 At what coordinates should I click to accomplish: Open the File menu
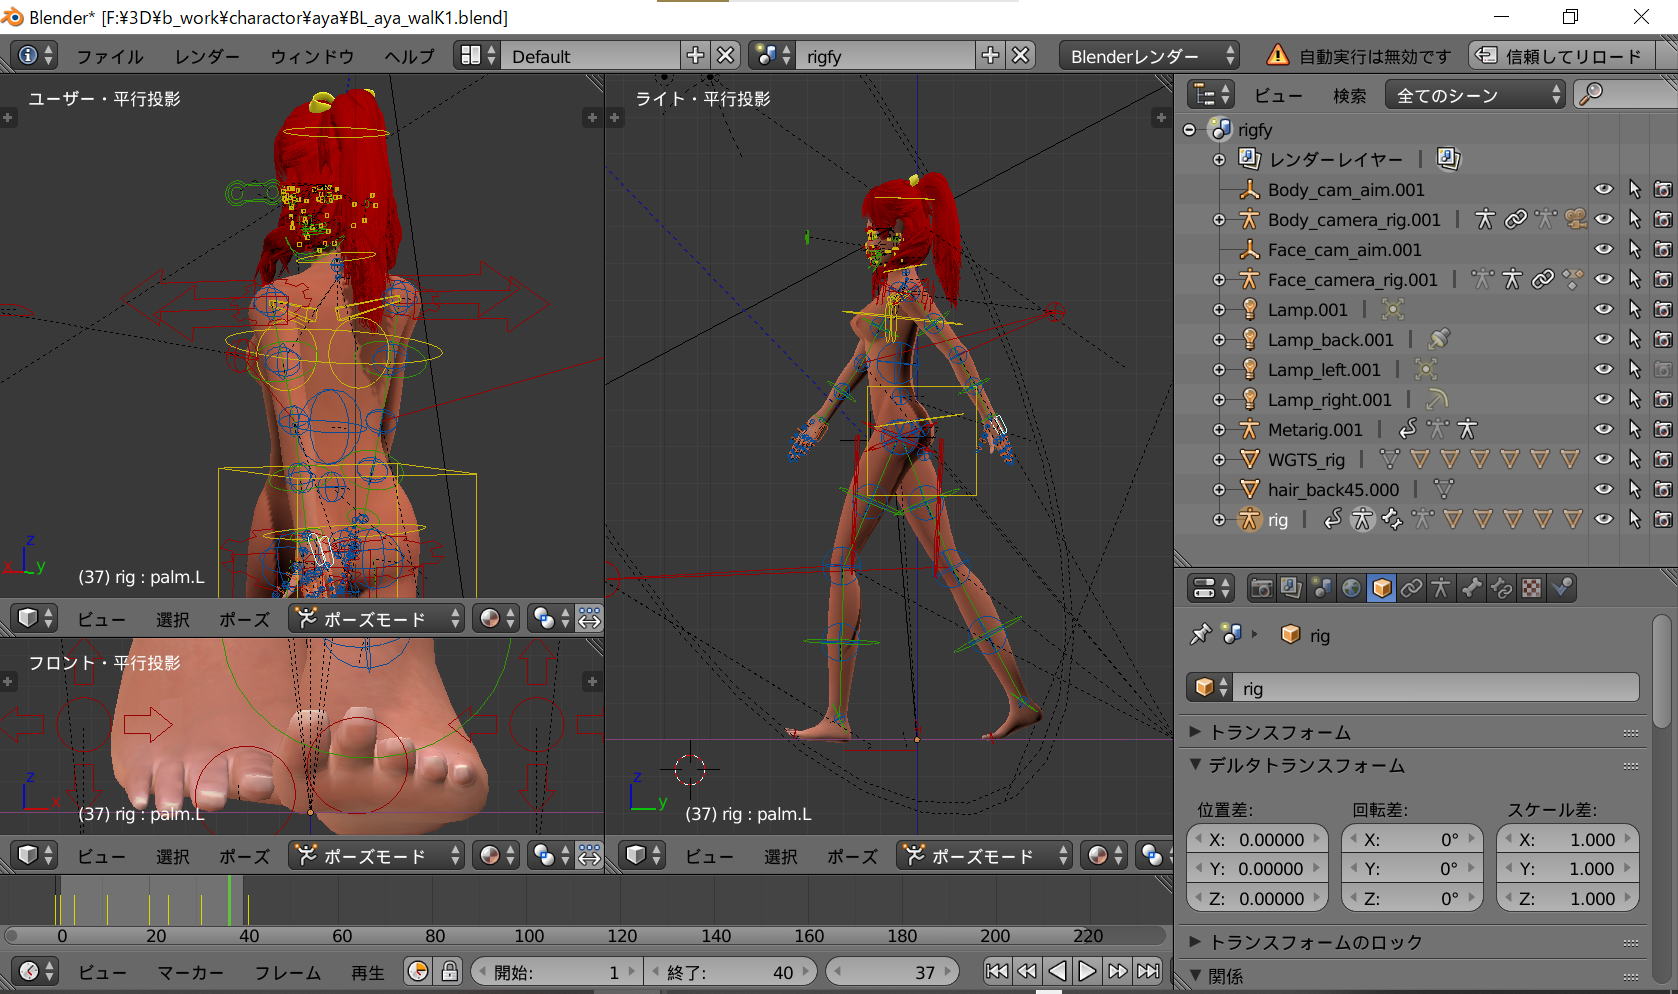point(110,56)
